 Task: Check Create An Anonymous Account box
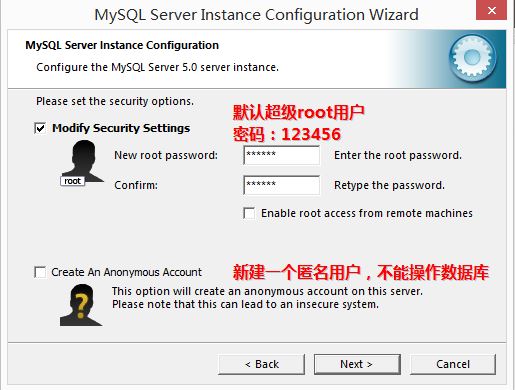pos(40,272)
